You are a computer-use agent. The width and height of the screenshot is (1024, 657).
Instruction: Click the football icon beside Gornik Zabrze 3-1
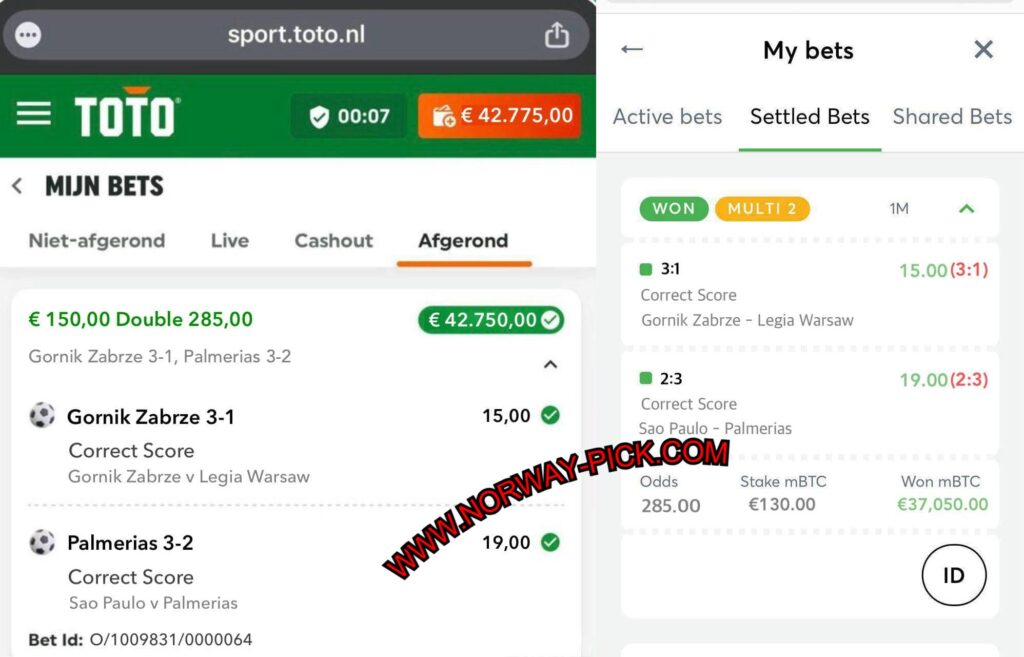[42, 415]
